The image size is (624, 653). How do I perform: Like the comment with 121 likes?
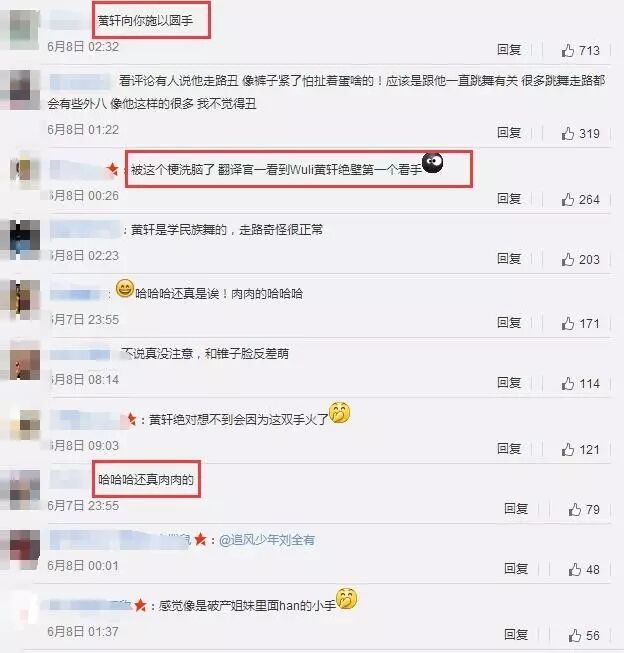(568, 449)
